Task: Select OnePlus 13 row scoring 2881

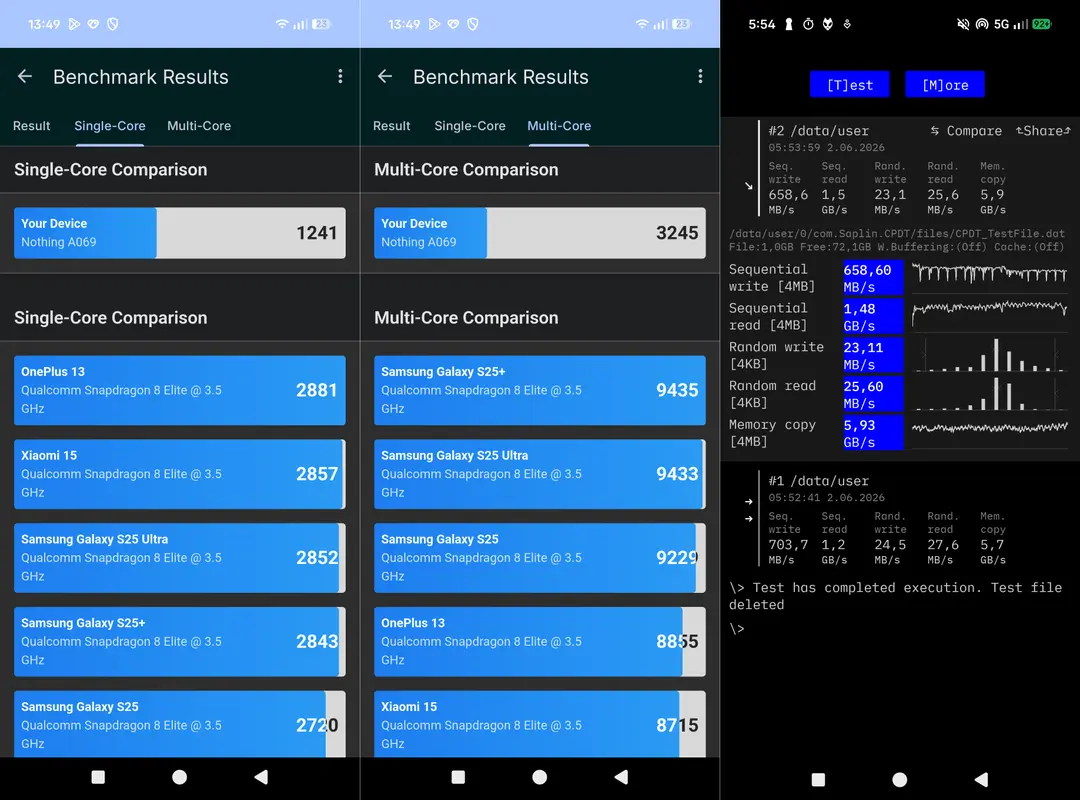Action: coord(180,390)
